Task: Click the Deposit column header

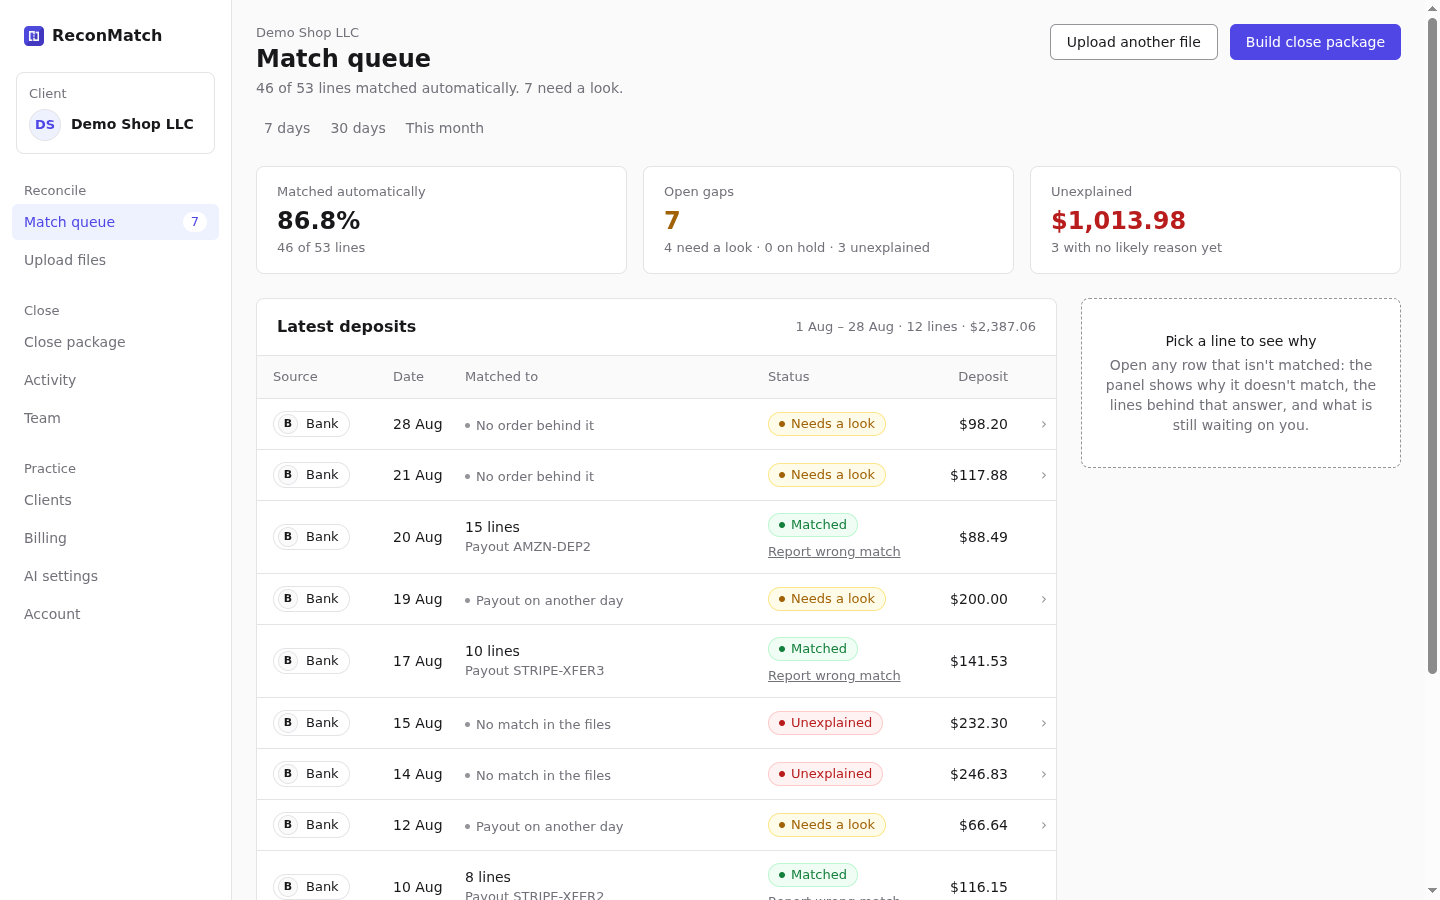Action: [982, 377]
